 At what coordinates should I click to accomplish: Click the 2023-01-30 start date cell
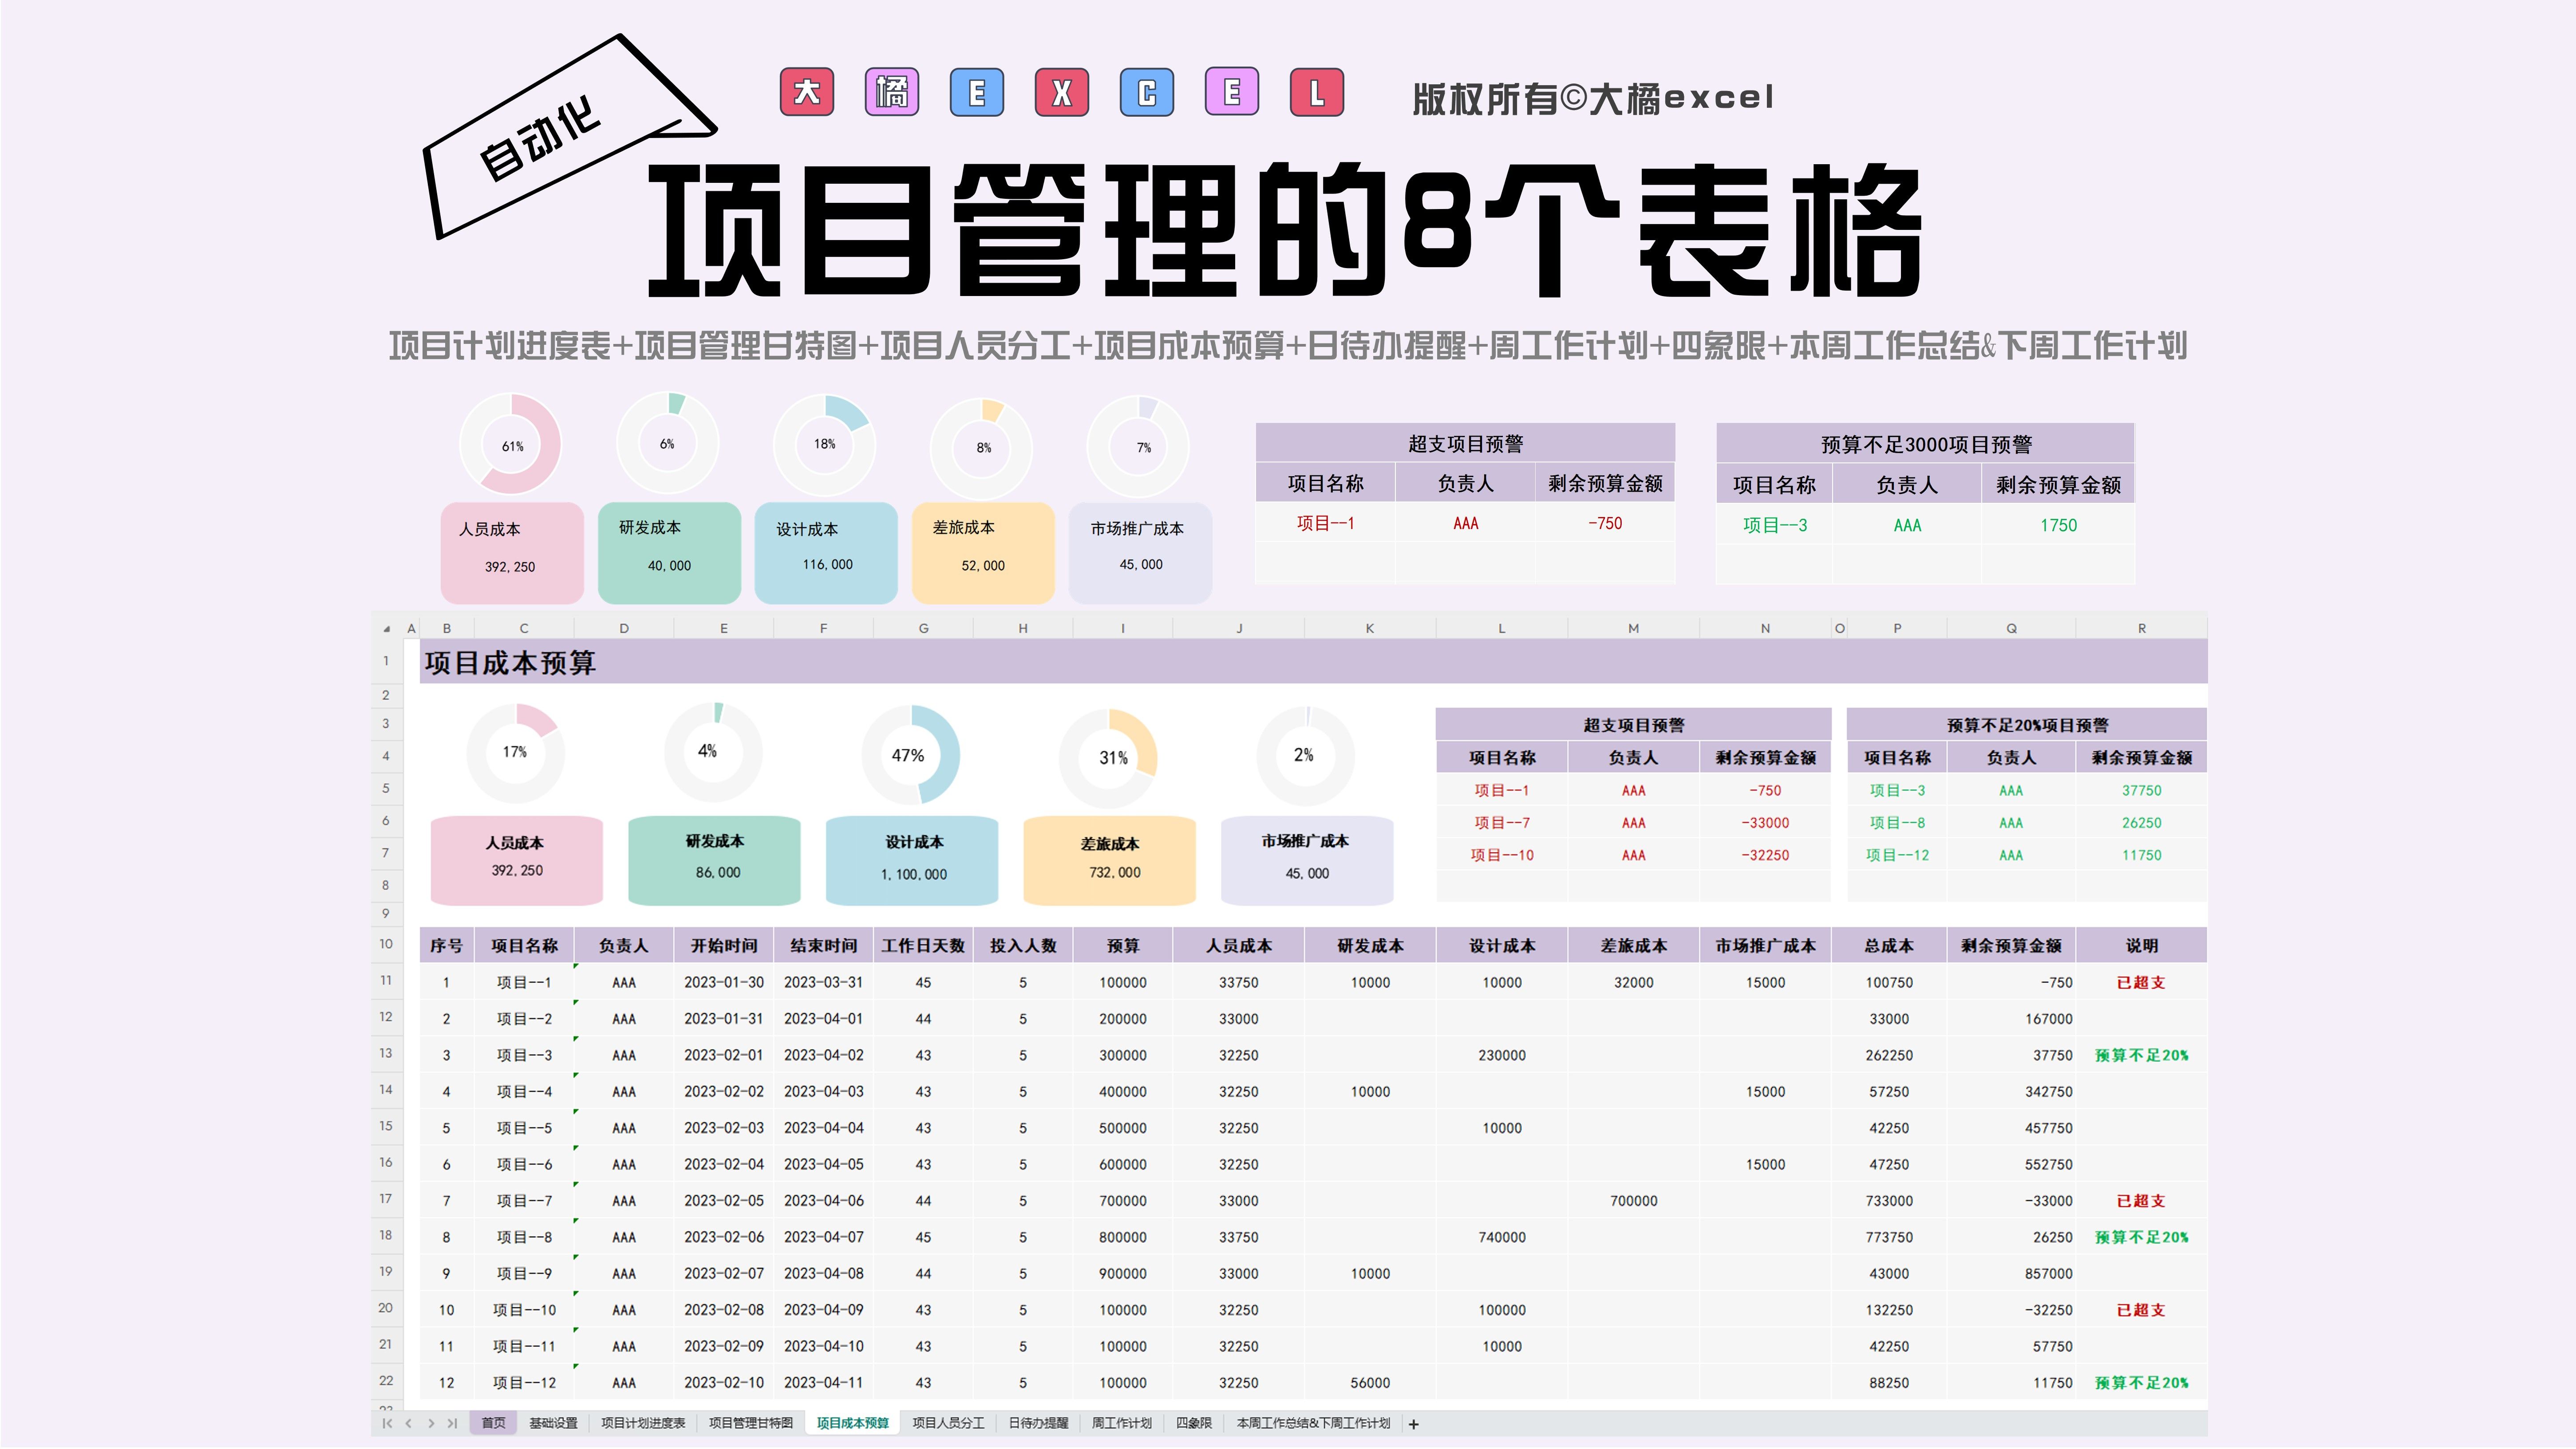(724, 982)
